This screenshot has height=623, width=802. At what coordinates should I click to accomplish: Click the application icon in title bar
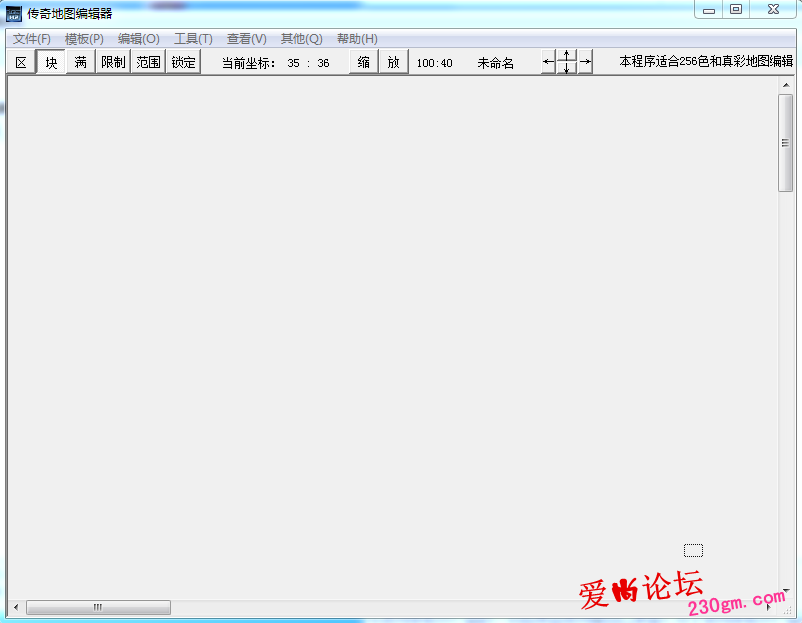pyautogui.click(x=14, y=14)
